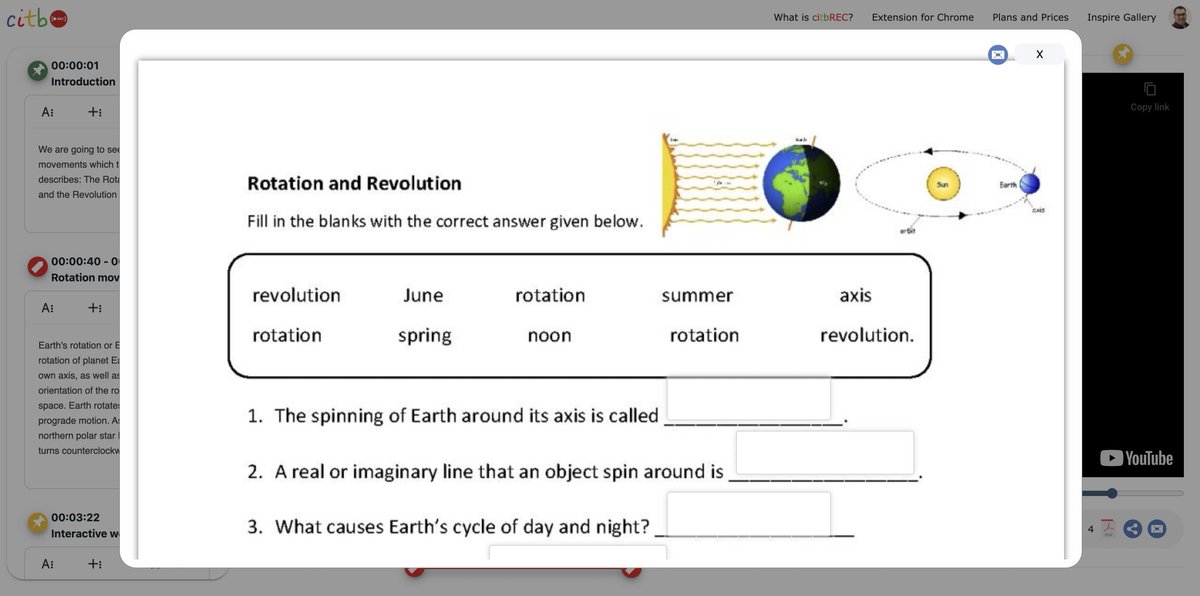Click the 00:00:40 Rotation timestamp
The height and width of the screenshot is (596, 1200).
[85, 262]
